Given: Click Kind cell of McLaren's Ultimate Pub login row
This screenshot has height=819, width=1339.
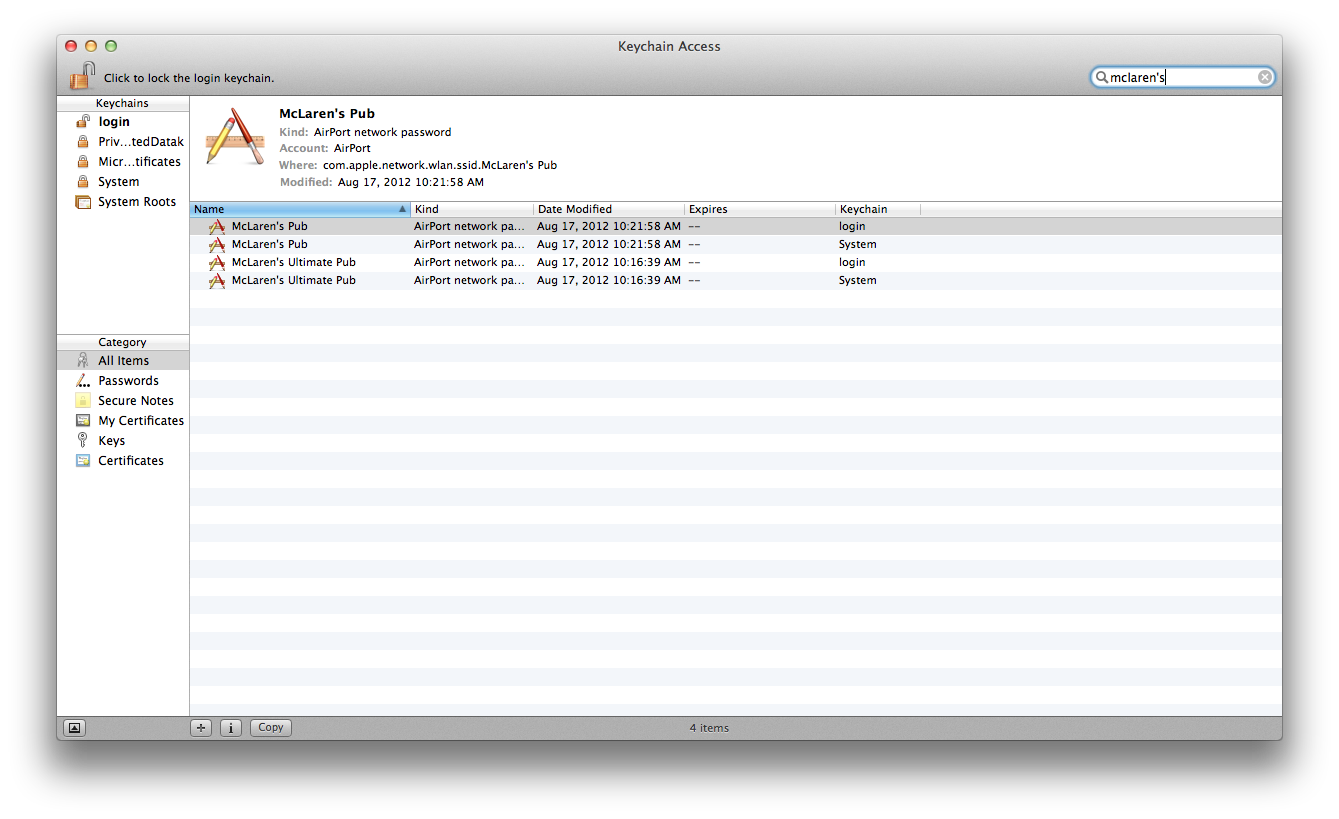Looking at the screenshot, I should click(x=470, y=263).
